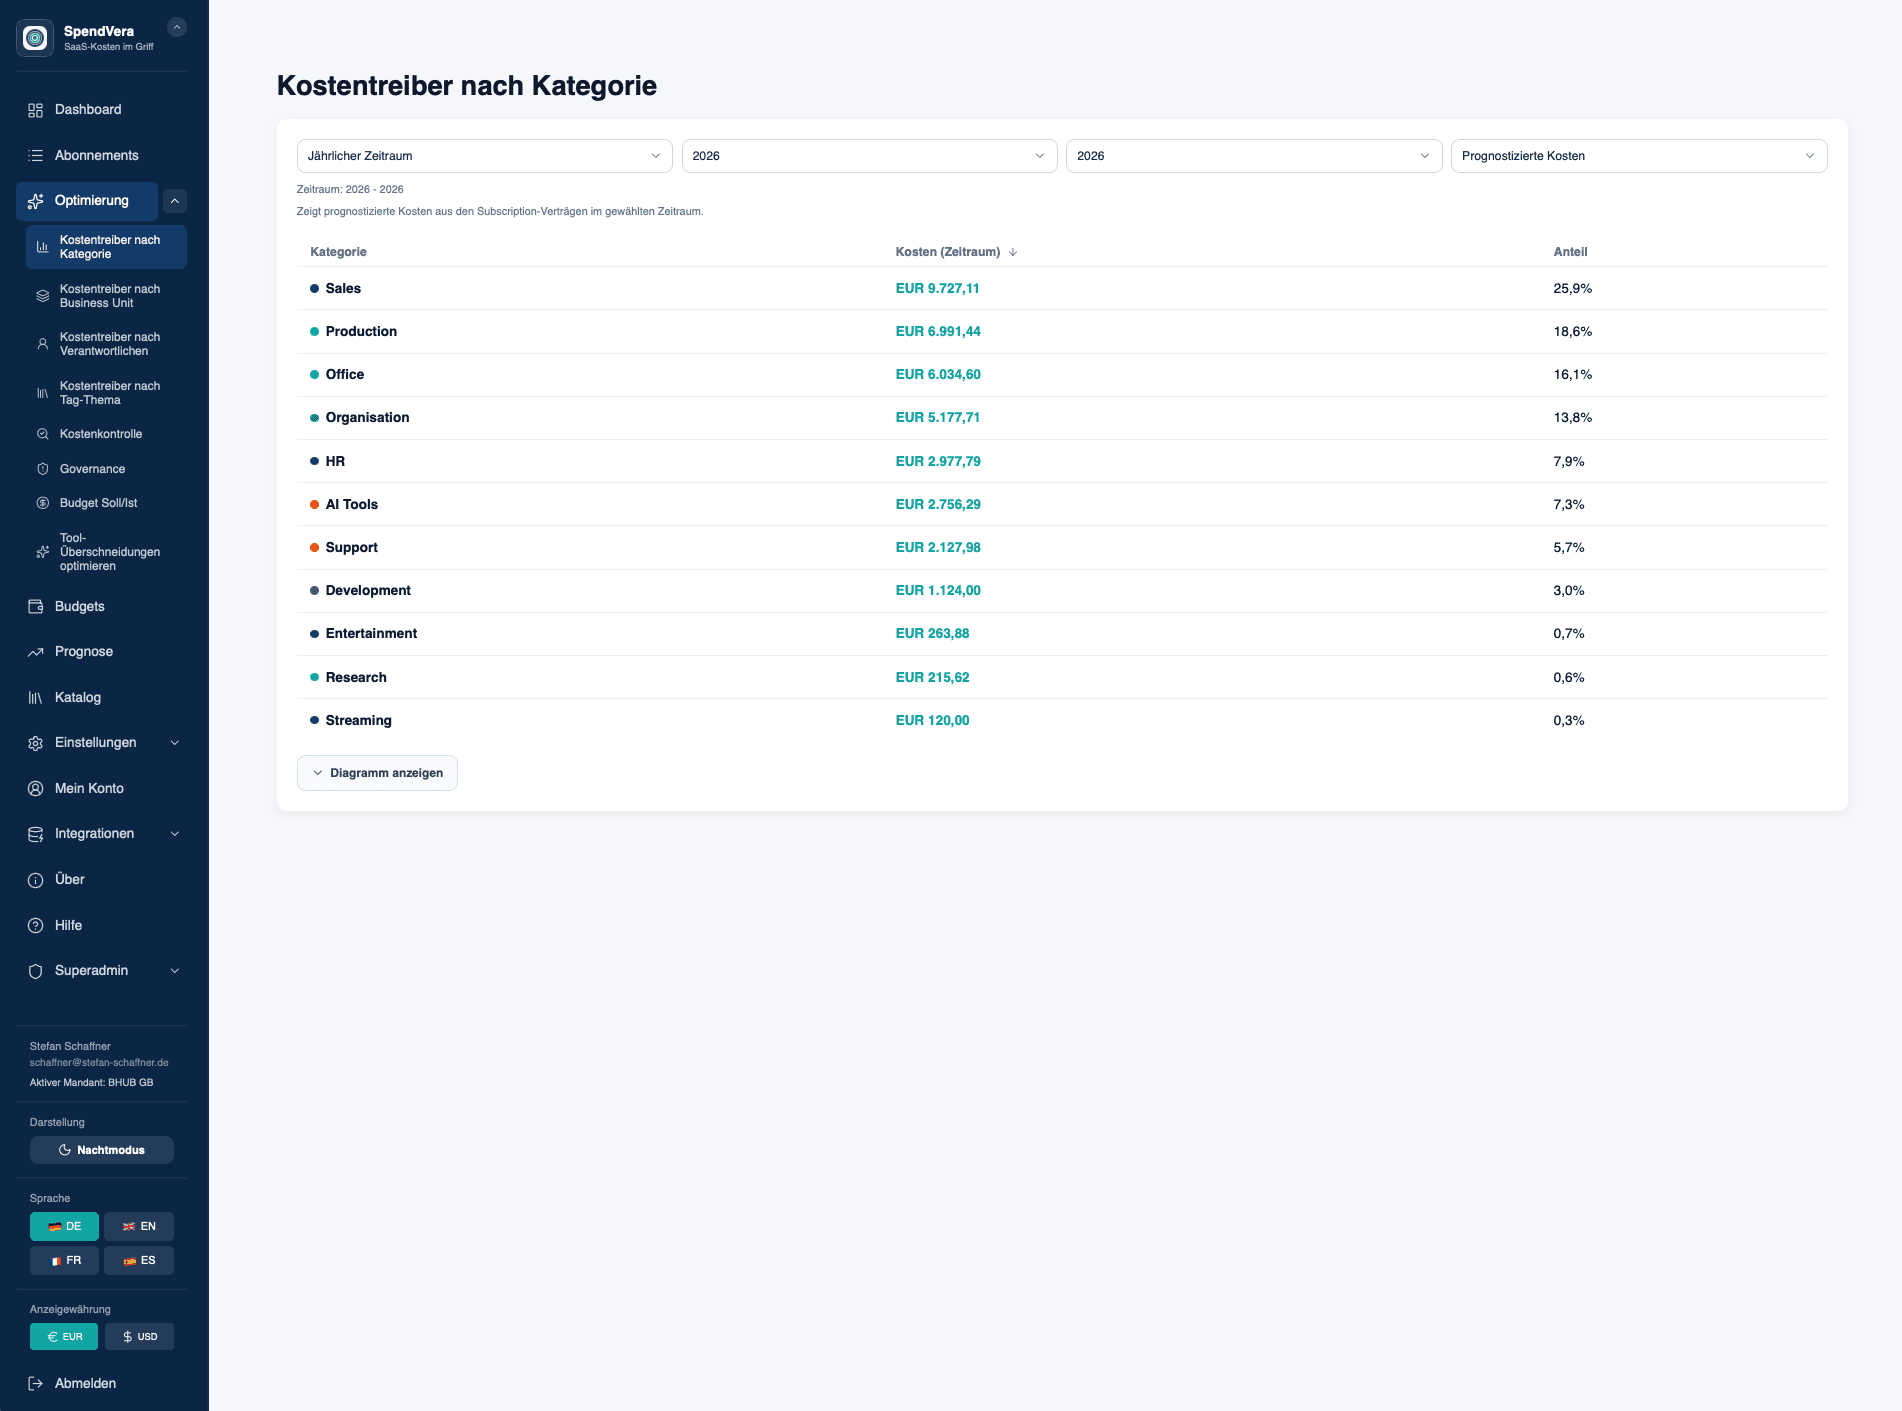Select the Sales category row
The width and height of the screenshot is (1902, 1411).
pos(343,289)
